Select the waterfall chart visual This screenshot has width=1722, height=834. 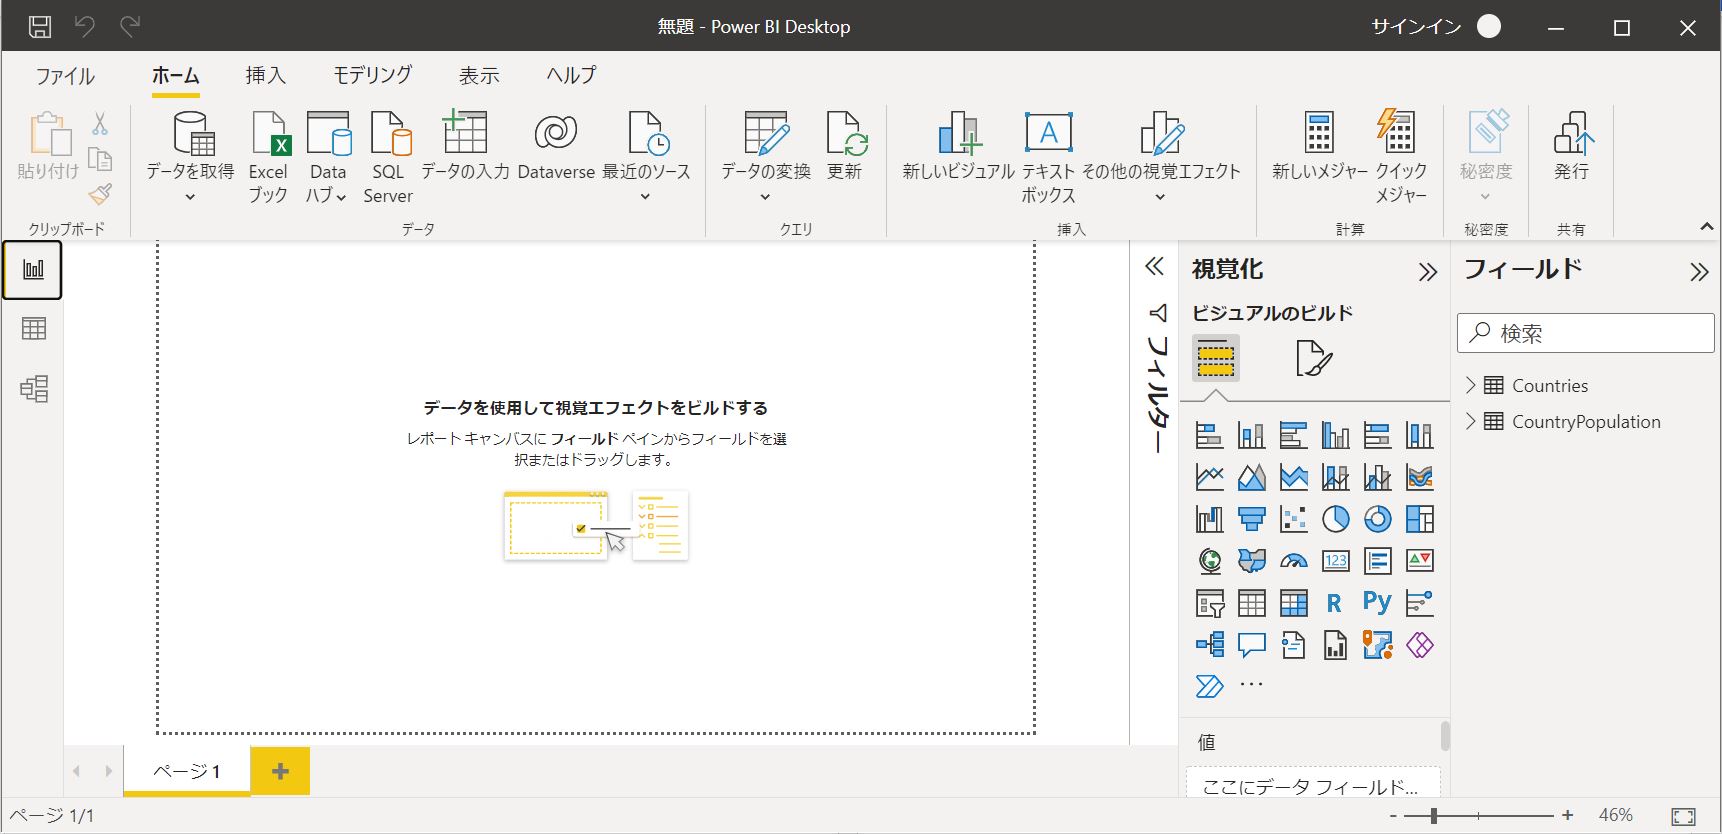pos(1209,519)
